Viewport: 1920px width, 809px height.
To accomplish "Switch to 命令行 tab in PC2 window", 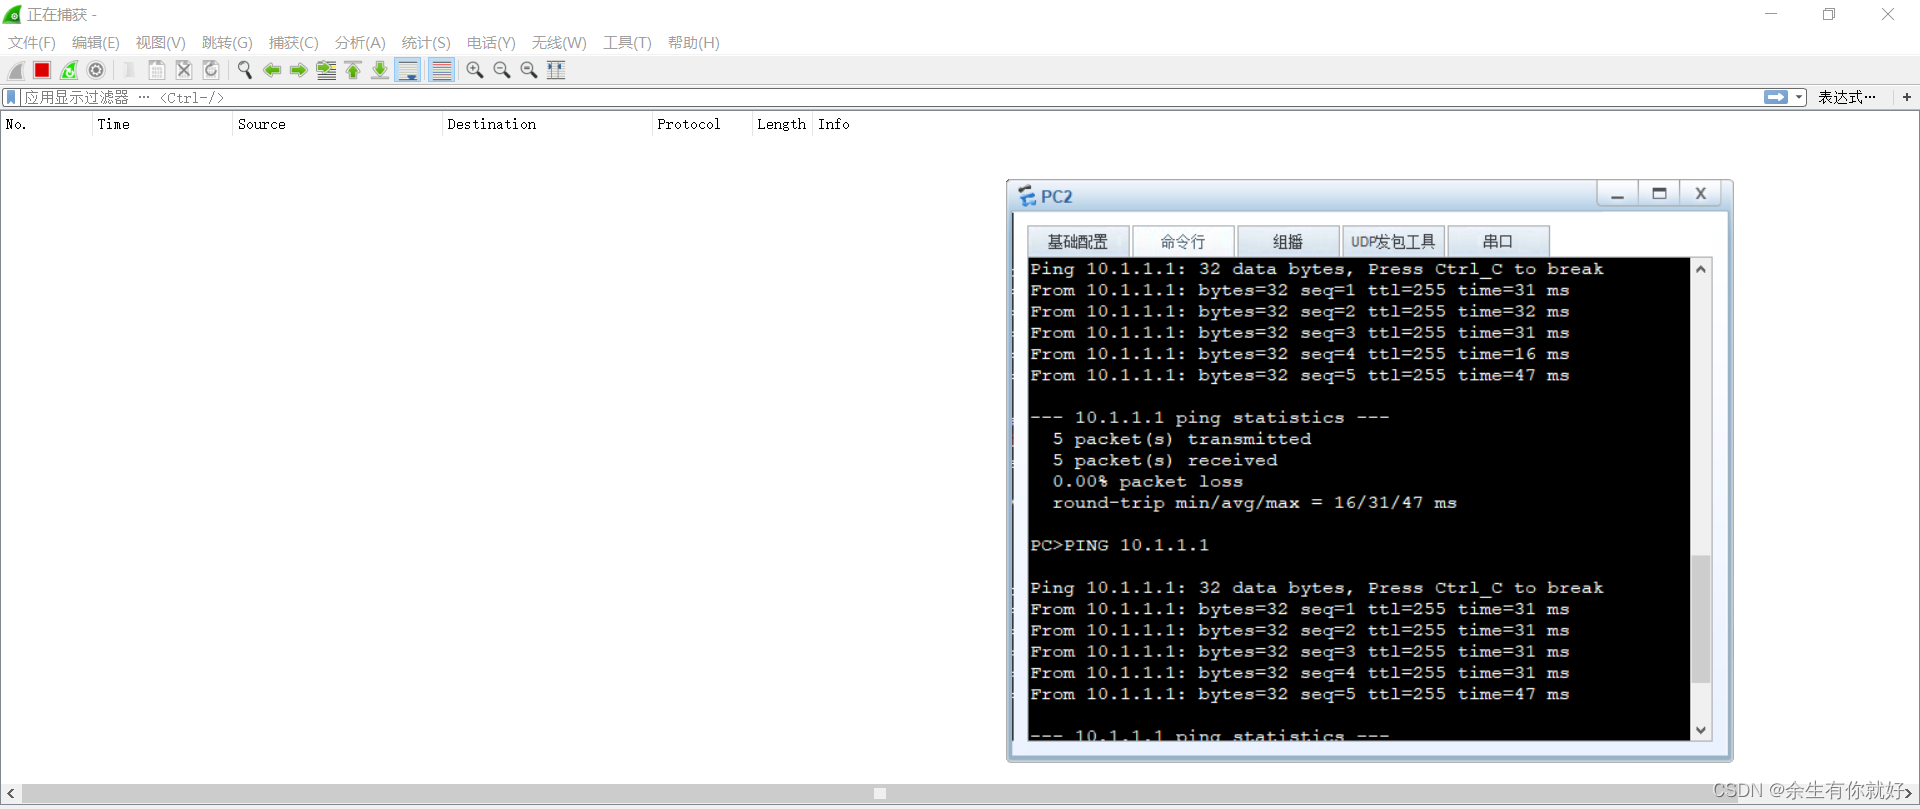I will click(x=1183, y=241).
